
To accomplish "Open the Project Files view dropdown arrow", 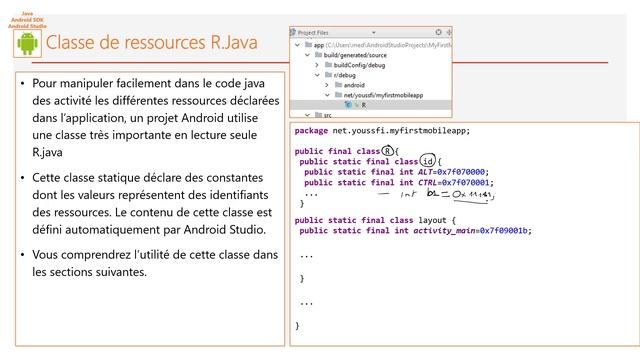I will coord(373,33).
